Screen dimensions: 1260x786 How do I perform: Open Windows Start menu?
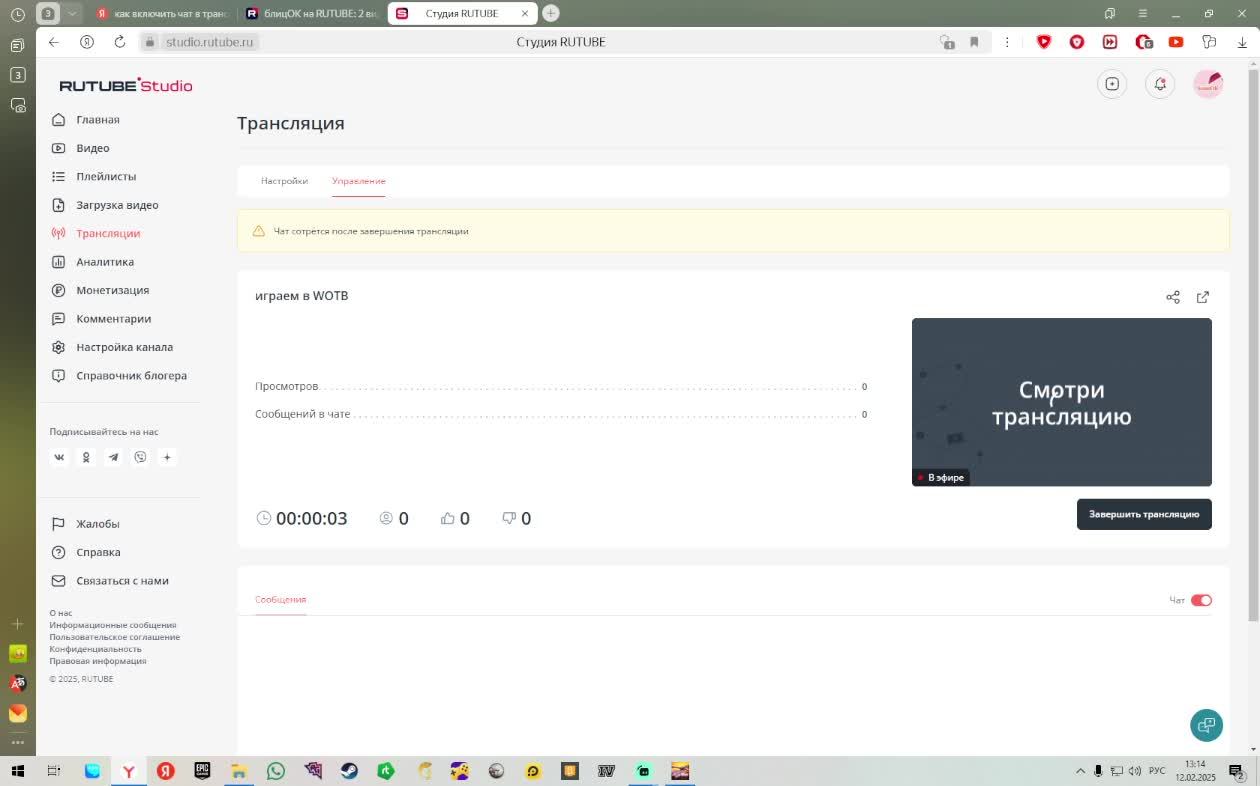(x=17, y=771)
